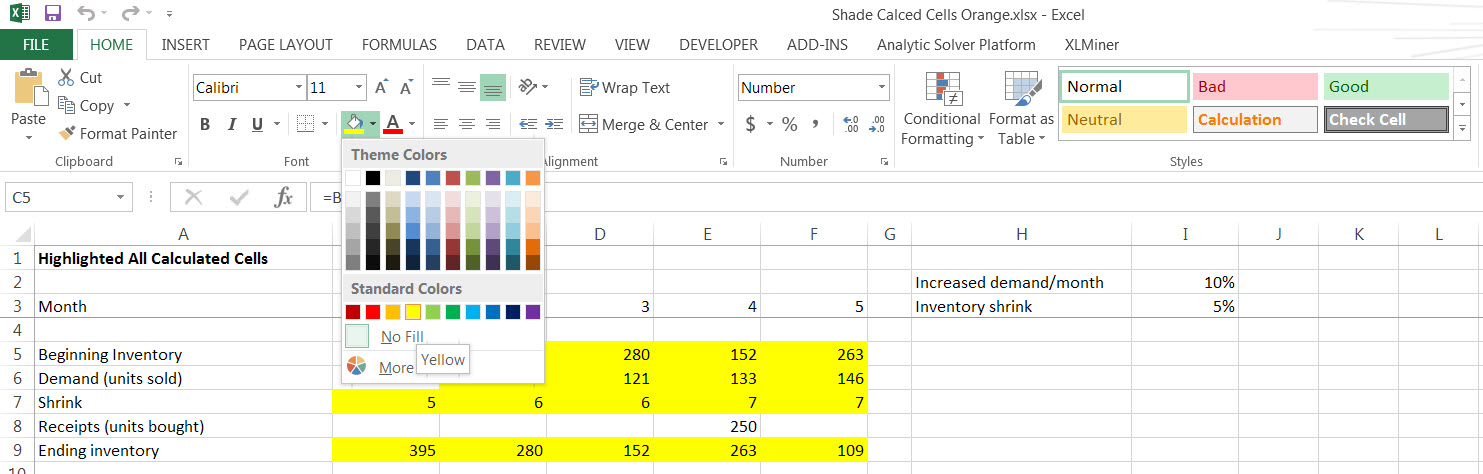Click the Increase Decimal icon
1483x474 pixels.
click(851, 125)
